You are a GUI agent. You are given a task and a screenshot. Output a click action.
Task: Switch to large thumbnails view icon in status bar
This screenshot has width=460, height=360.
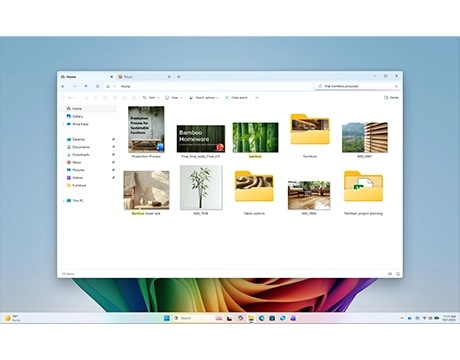(x=398, y=274)
